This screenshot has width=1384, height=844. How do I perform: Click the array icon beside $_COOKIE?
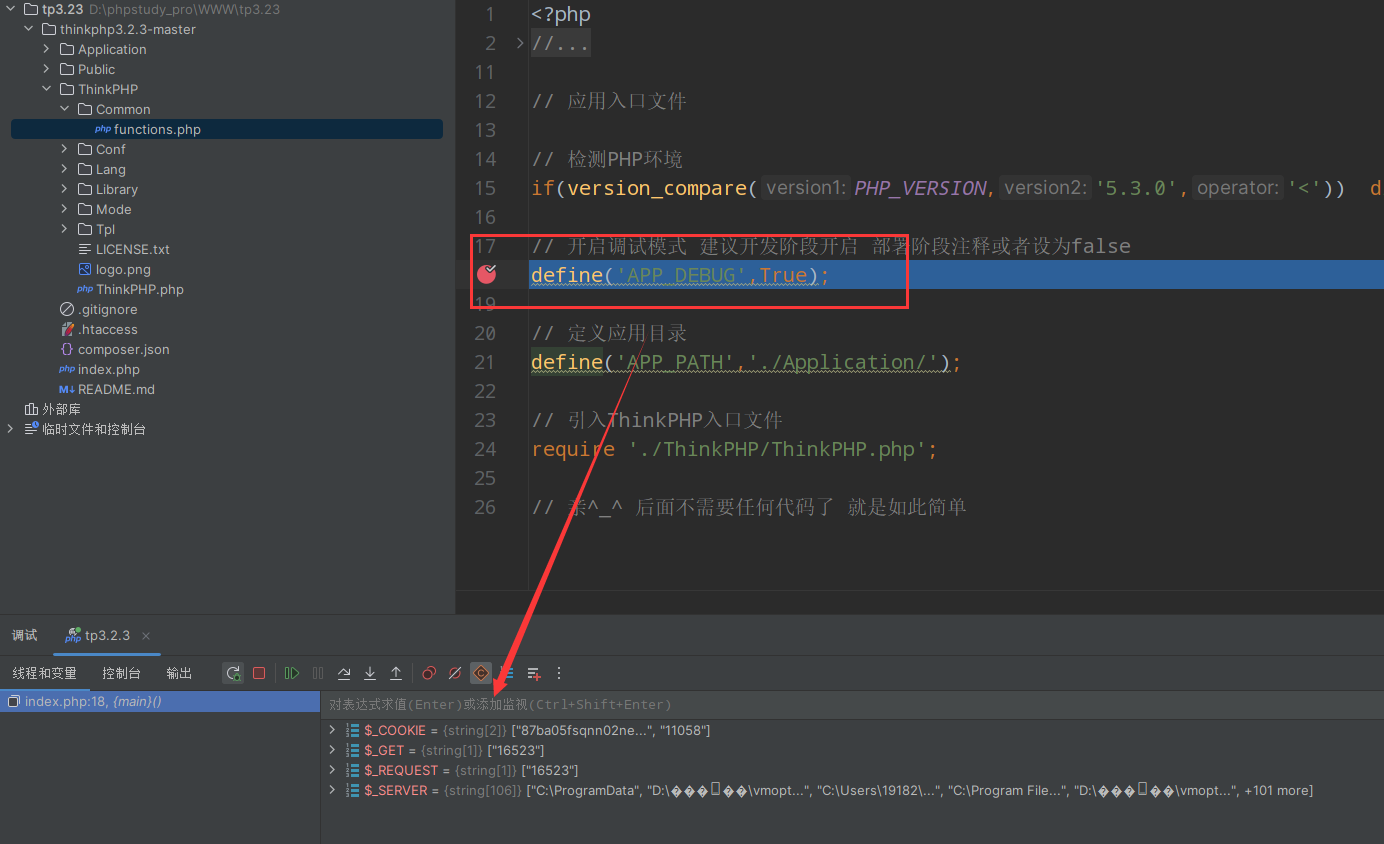(352, 730)
